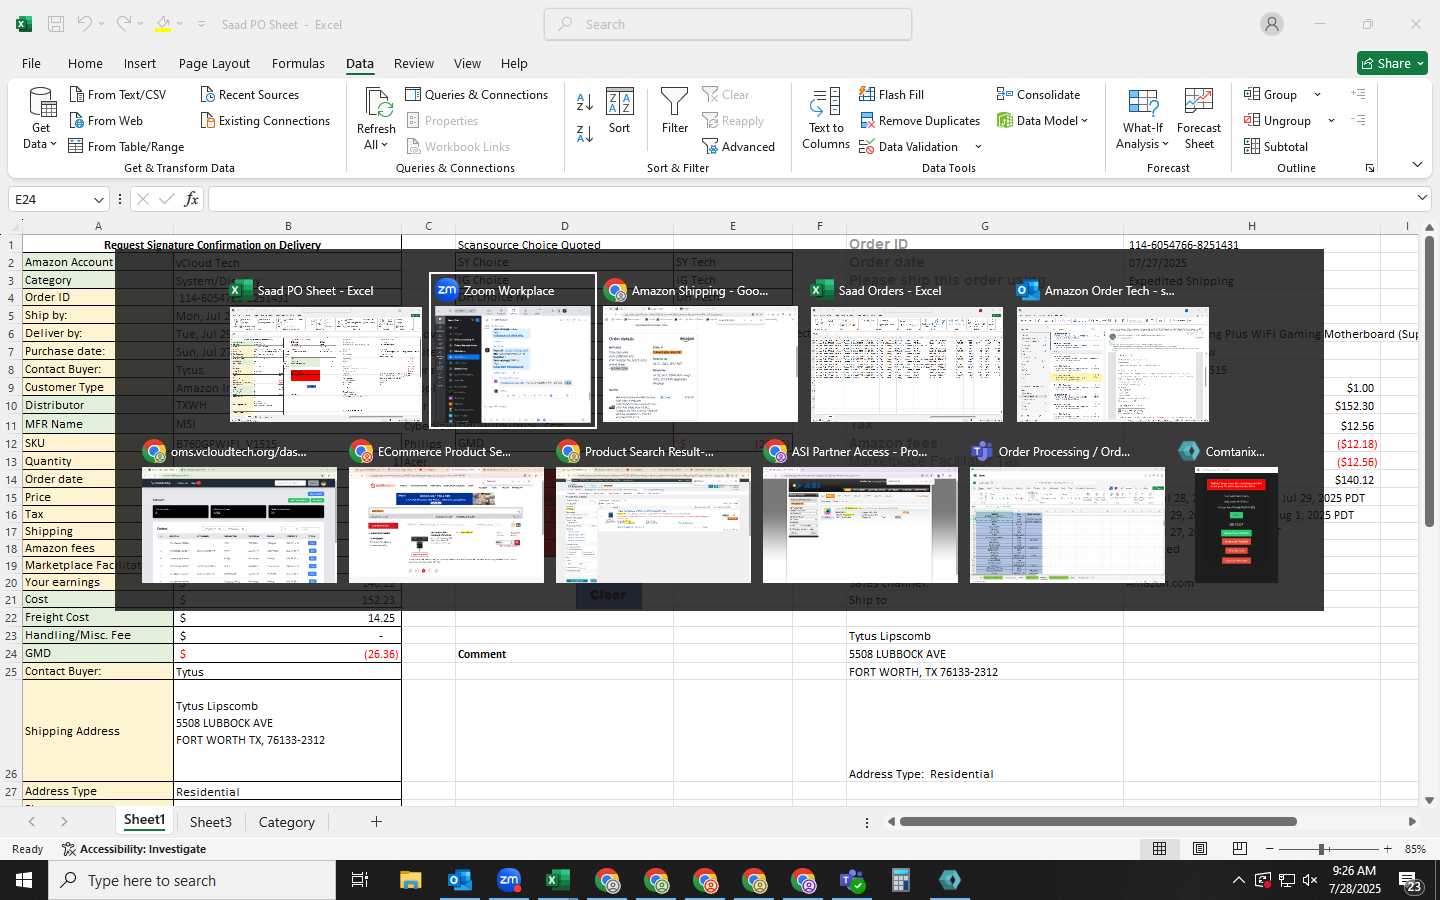The width and height of the screenshot is (1440, 900).
Task: Open the Sort dialog
Action: (620, 111)
